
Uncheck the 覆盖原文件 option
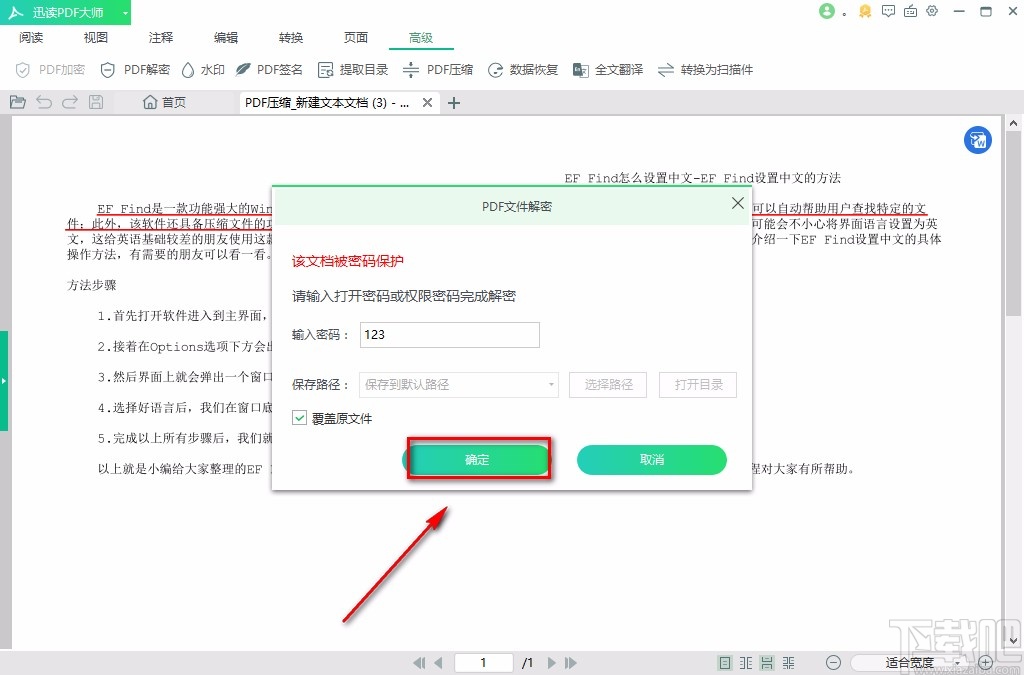coord(299,418)
